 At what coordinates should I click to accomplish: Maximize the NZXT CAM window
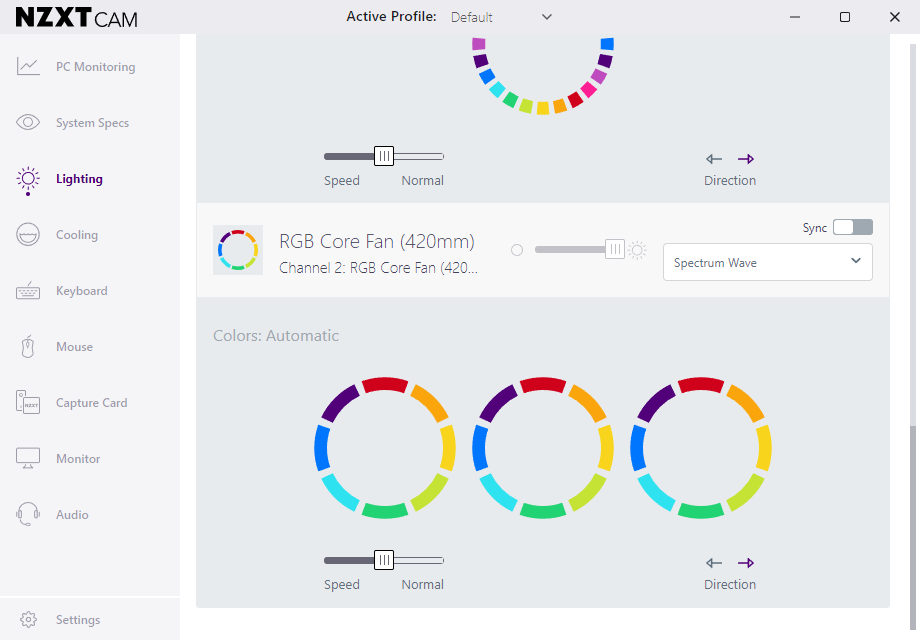tap(845, 17)
